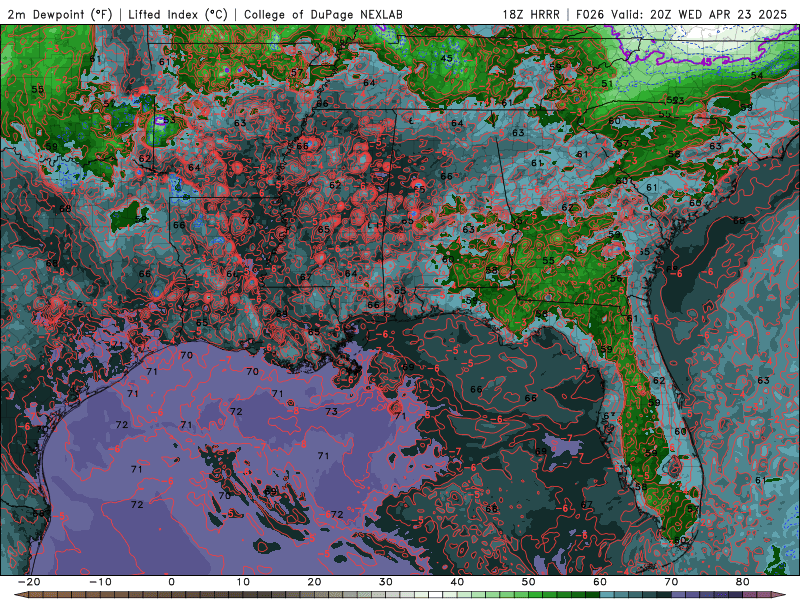Click the '80' label on the color scale
This screenshot has height=600, width=800.
point(743,582)
